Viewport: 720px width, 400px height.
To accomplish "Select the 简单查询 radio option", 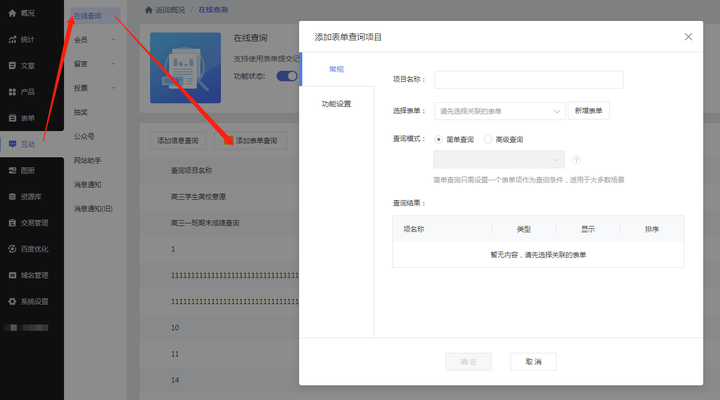I will click(x=439, y=140).
